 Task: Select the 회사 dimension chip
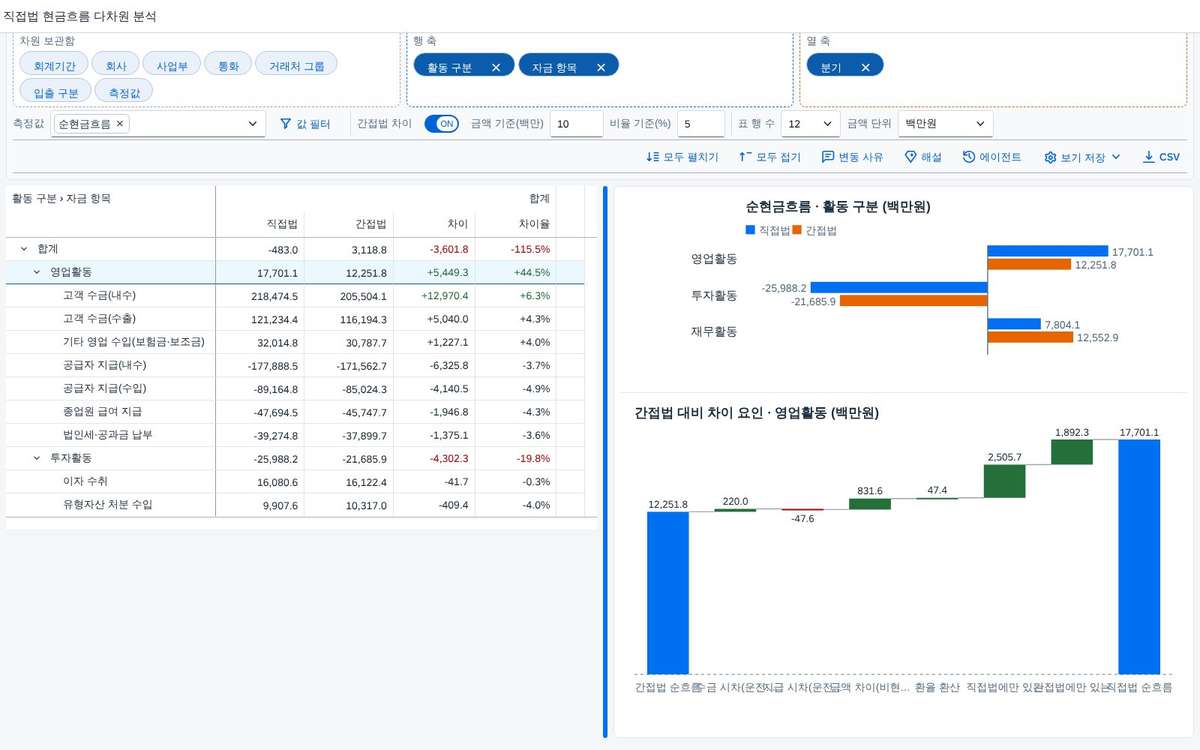(115, 64)
